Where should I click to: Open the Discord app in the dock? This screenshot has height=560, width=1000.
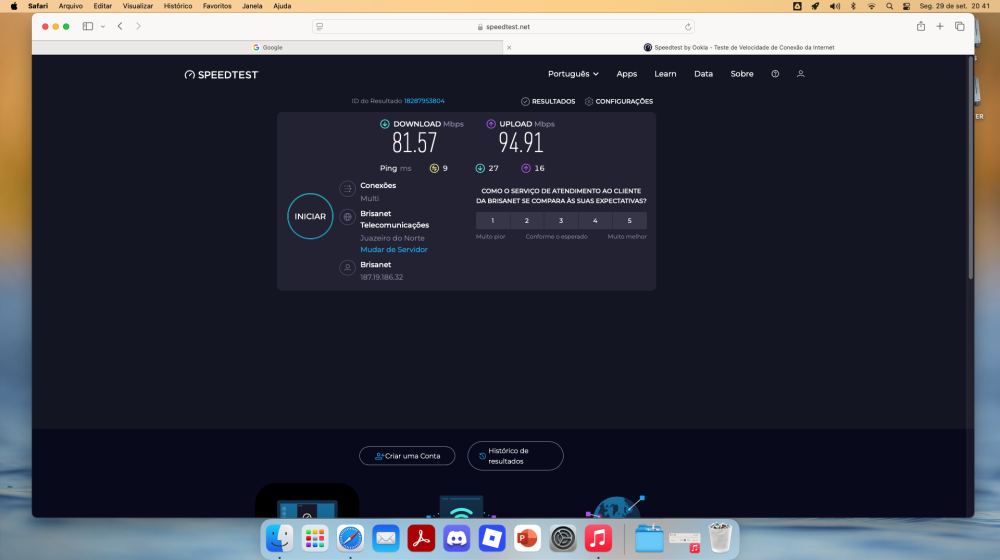coord(457,538)
